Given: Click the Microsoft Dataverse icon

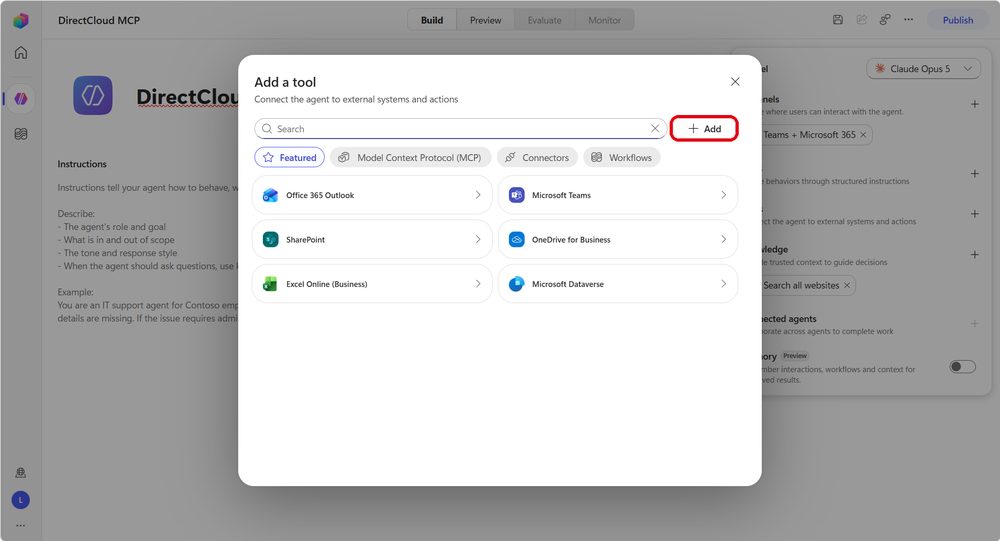Looking at the screenshot, I should coord(517,284).
